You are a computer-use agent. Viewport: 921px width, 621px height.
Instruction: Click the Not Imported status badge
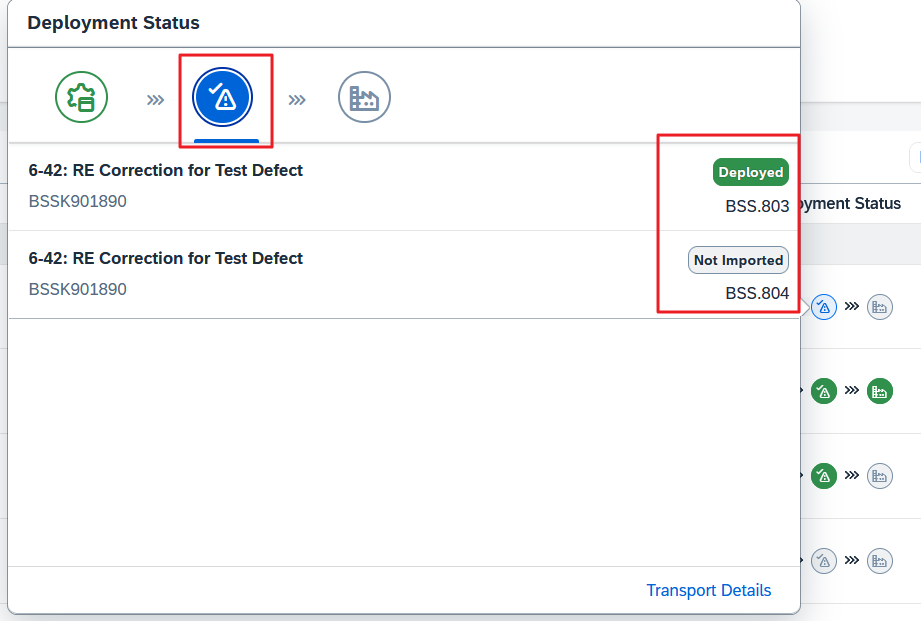pos(738,260)
